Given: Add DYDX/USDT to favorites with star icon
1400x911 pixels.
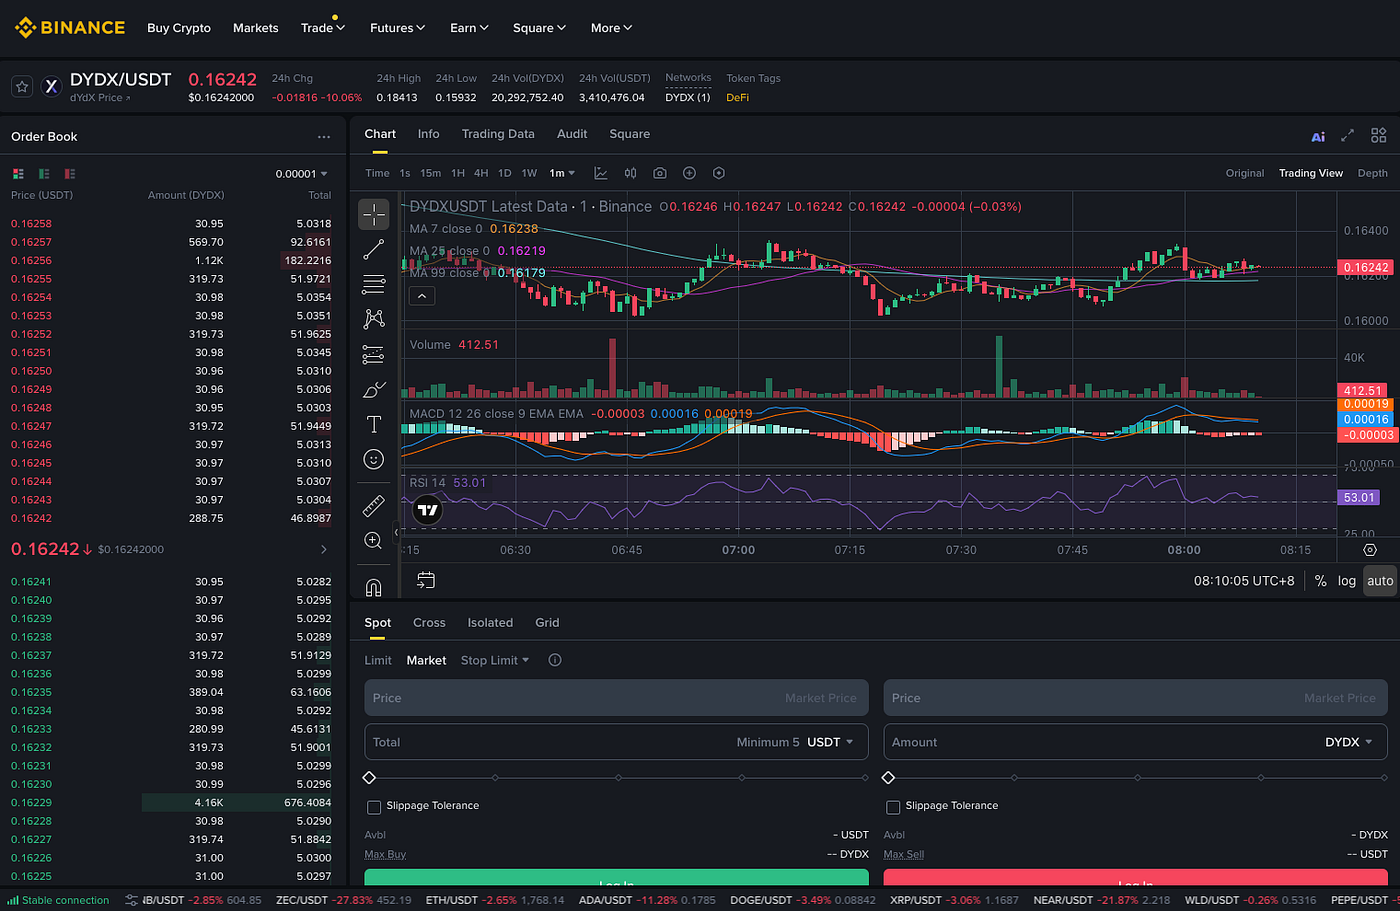Looking at the screenshot, I should coord(22,87).
